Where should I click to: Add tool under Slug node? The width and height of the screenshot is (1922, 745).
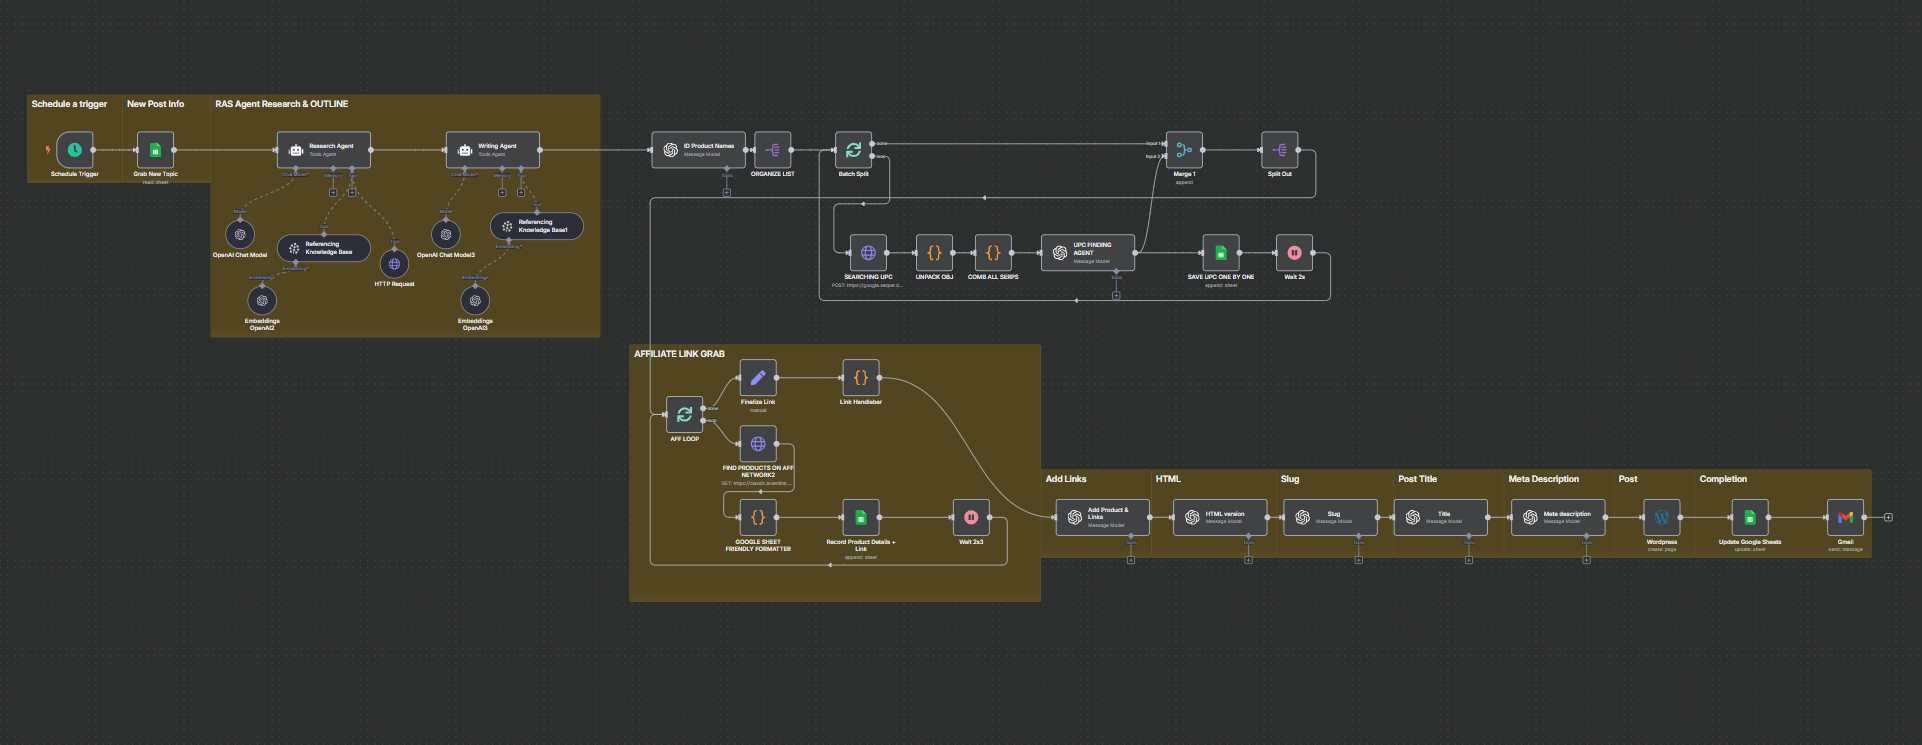1359,561
